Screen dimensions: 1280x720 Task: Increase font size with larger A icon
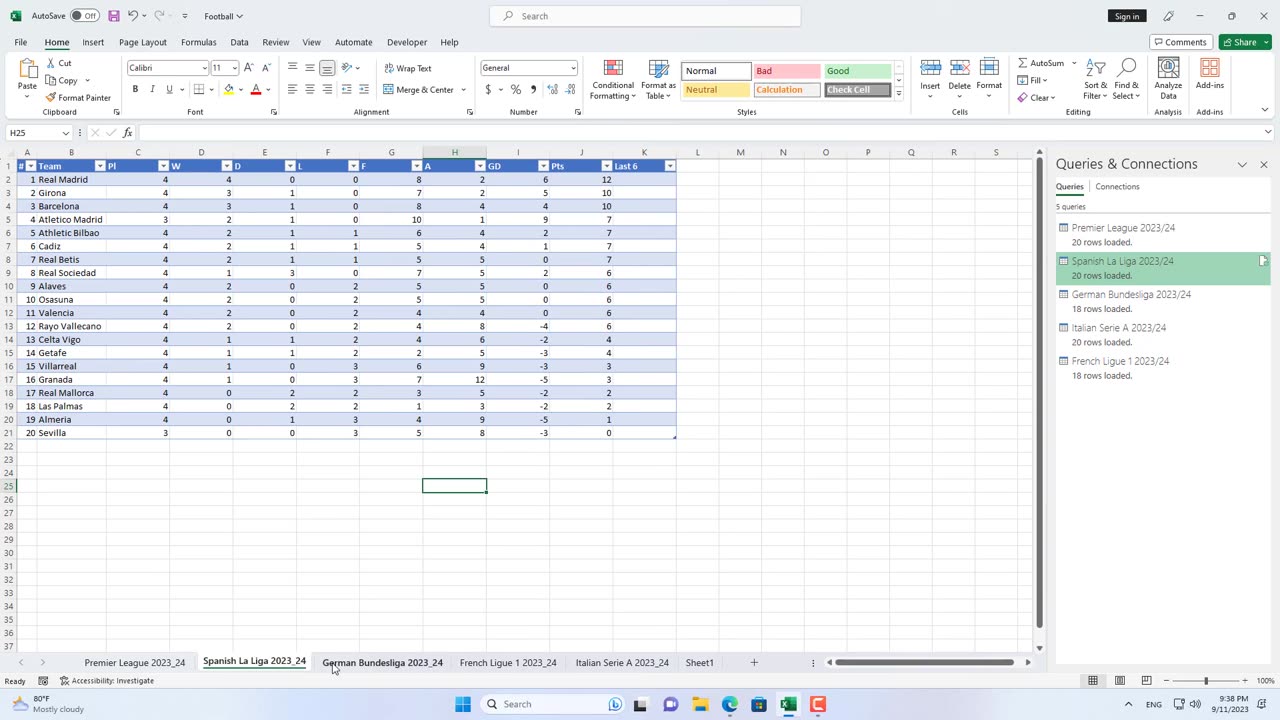coord(250,68)
